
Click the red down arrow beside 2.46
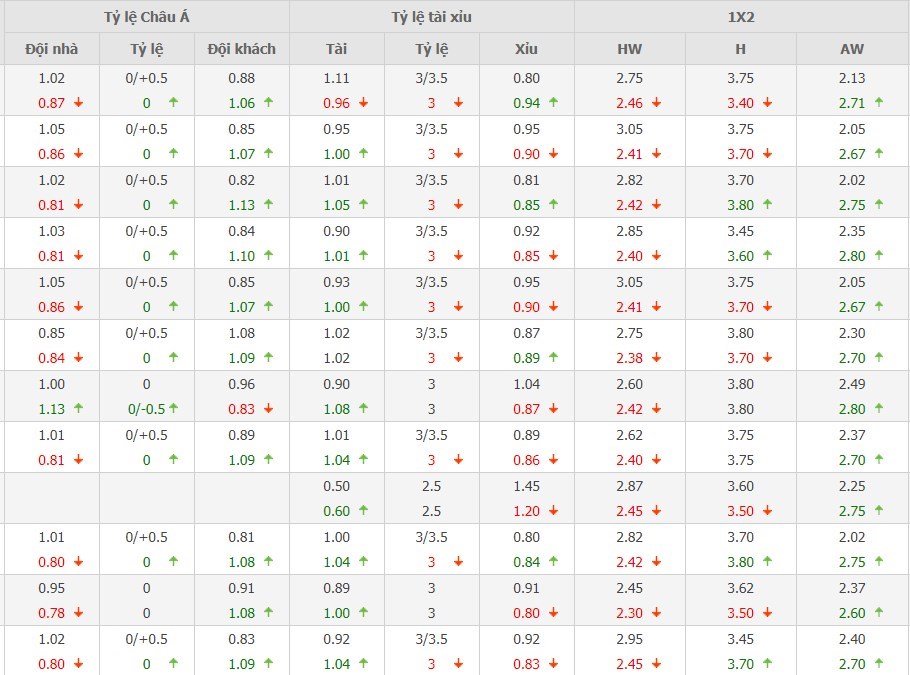click(656, 103)
